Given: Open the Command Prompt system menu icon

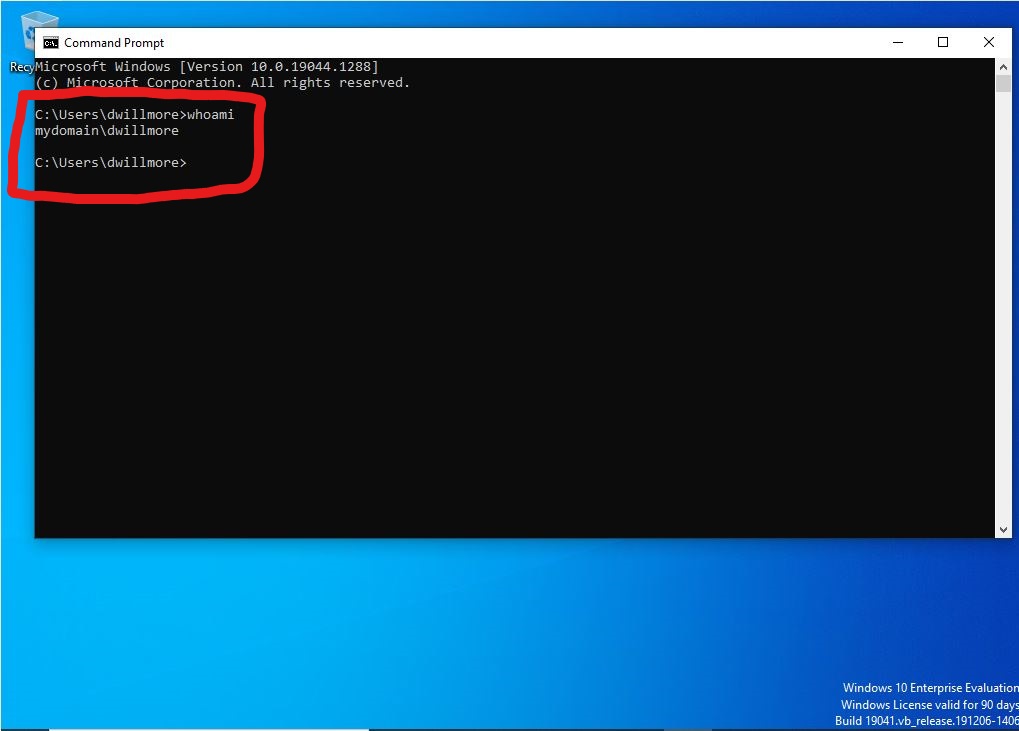Looking at the screenshot, I should point(51,43).
